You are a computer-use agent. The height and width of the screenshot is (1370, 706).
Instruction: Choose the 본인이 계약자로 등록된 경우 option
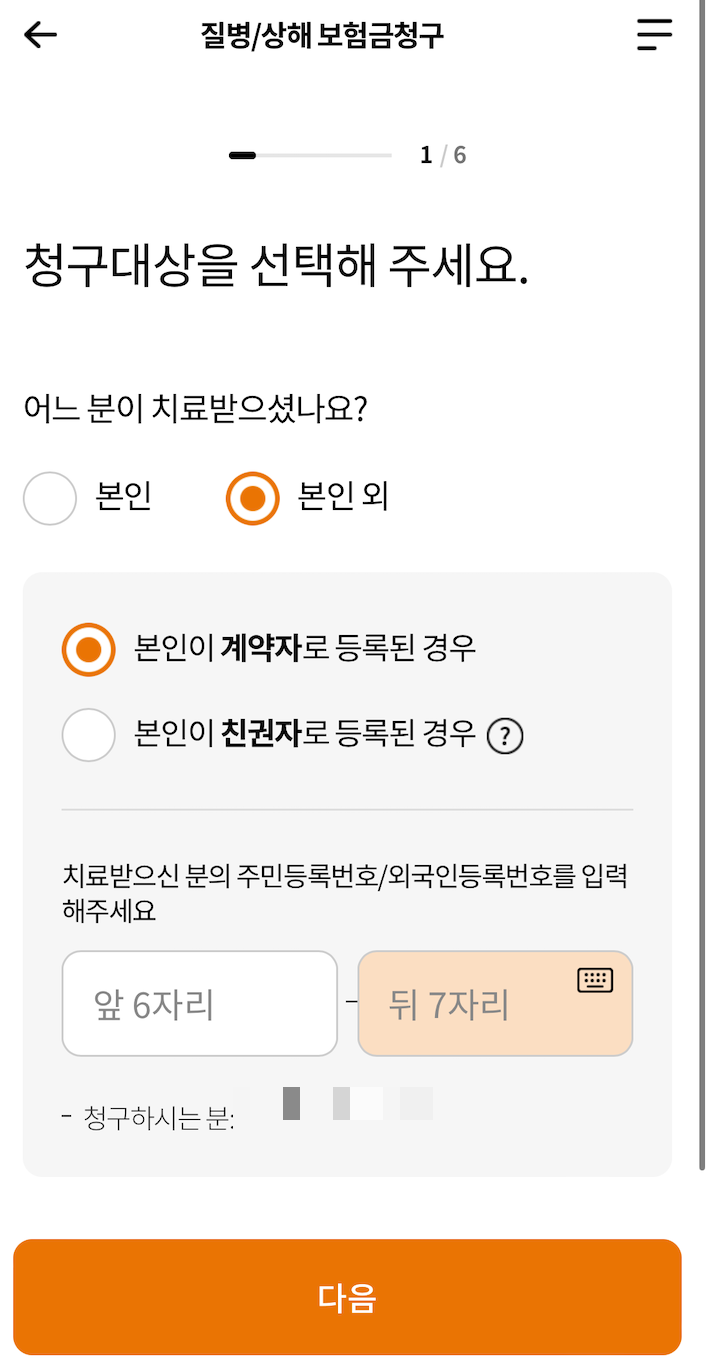point(88,649)
